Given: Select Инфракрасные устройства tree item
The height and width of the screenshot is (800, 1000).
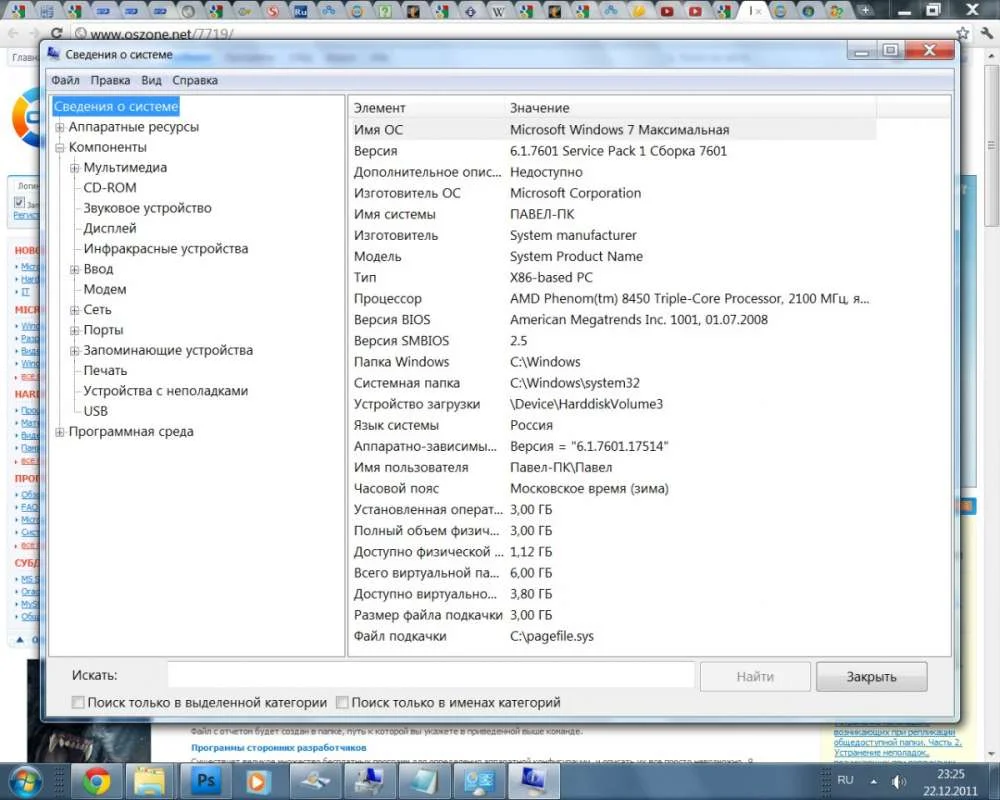Looking at the screenshot, I should click(x=166, y=249).
